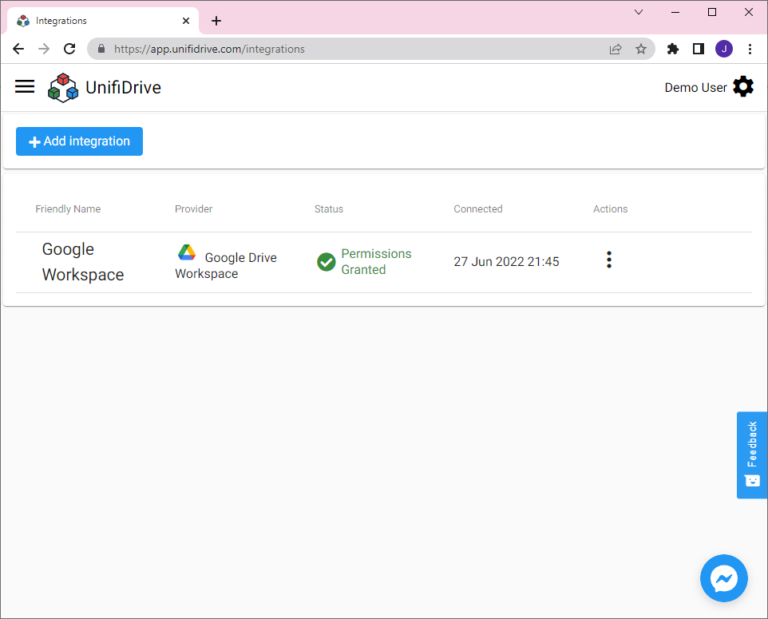Open the hamburger navigation menu
This screenshot has height=619, width=768.
pos(24,87)
